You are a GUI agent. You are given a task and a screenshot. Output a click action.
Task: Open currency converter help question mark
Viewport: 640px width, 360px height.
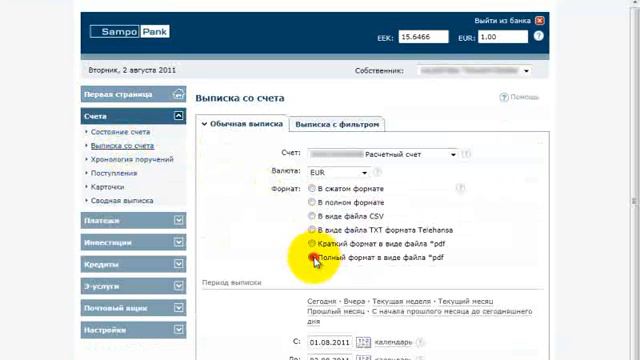[x=538, y=36]
